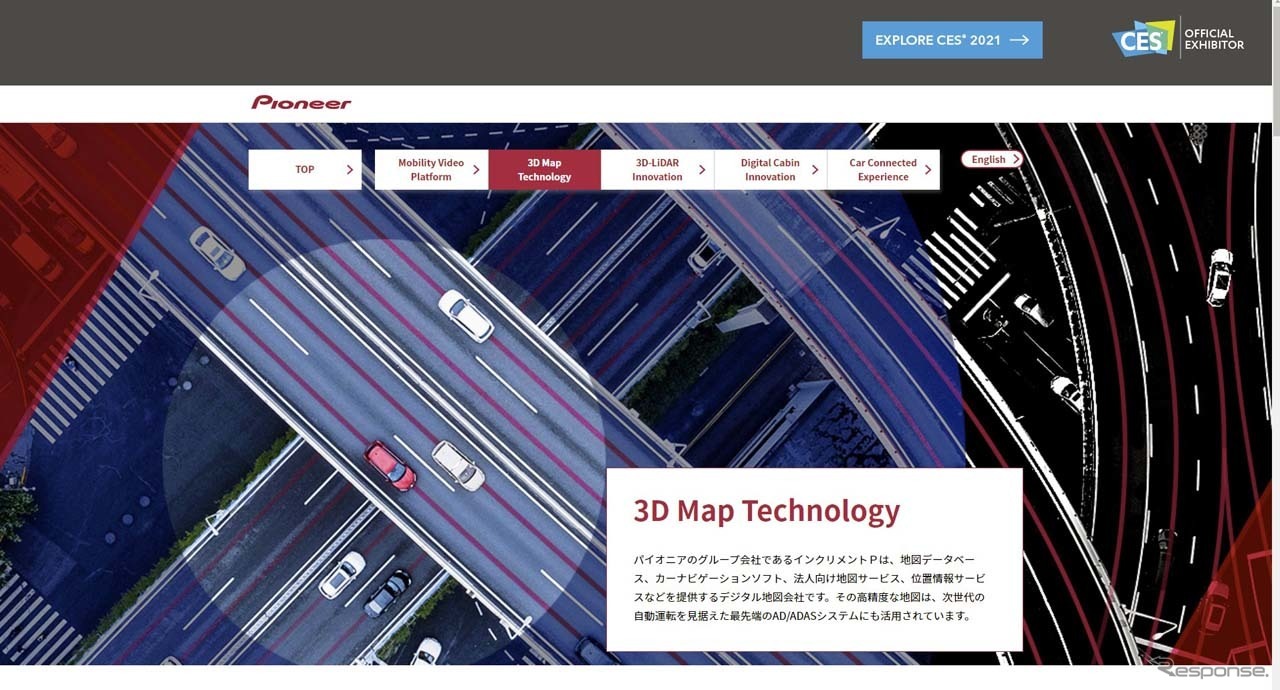
Task: Click chevron beside 3D-LiDAR Innovation
Action: 702,170
